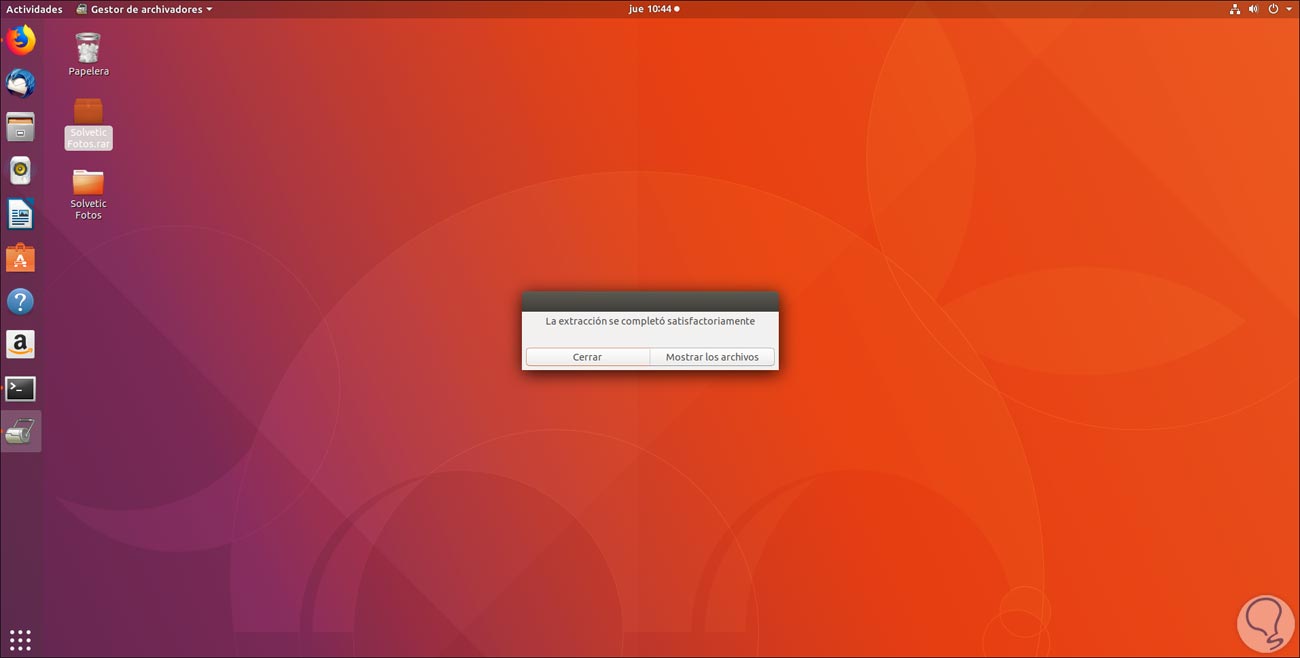Click the extraction dialog title bar
The width and height of the screenshot is (1300, 658).
click(650, 301)
